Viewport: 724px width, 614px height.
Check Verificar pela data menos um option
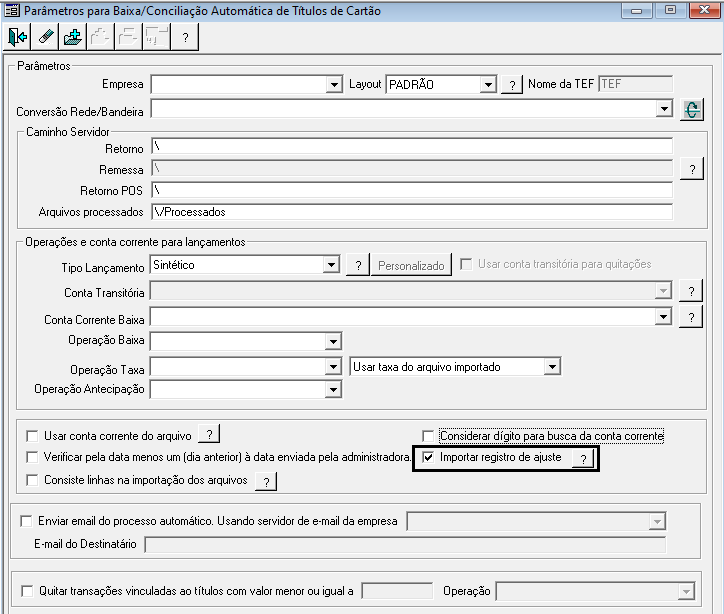click(x=32, y=457)
